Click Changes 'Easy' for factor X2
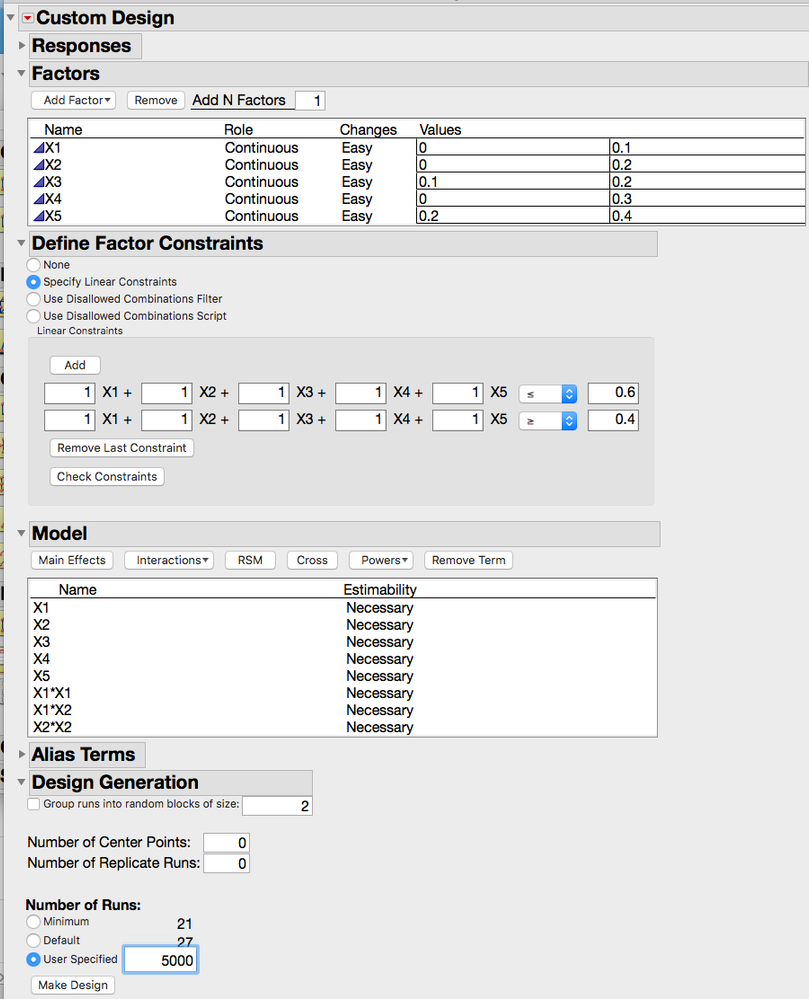The width and height of the screenshot is (809, 999). (x=357, y=165)
